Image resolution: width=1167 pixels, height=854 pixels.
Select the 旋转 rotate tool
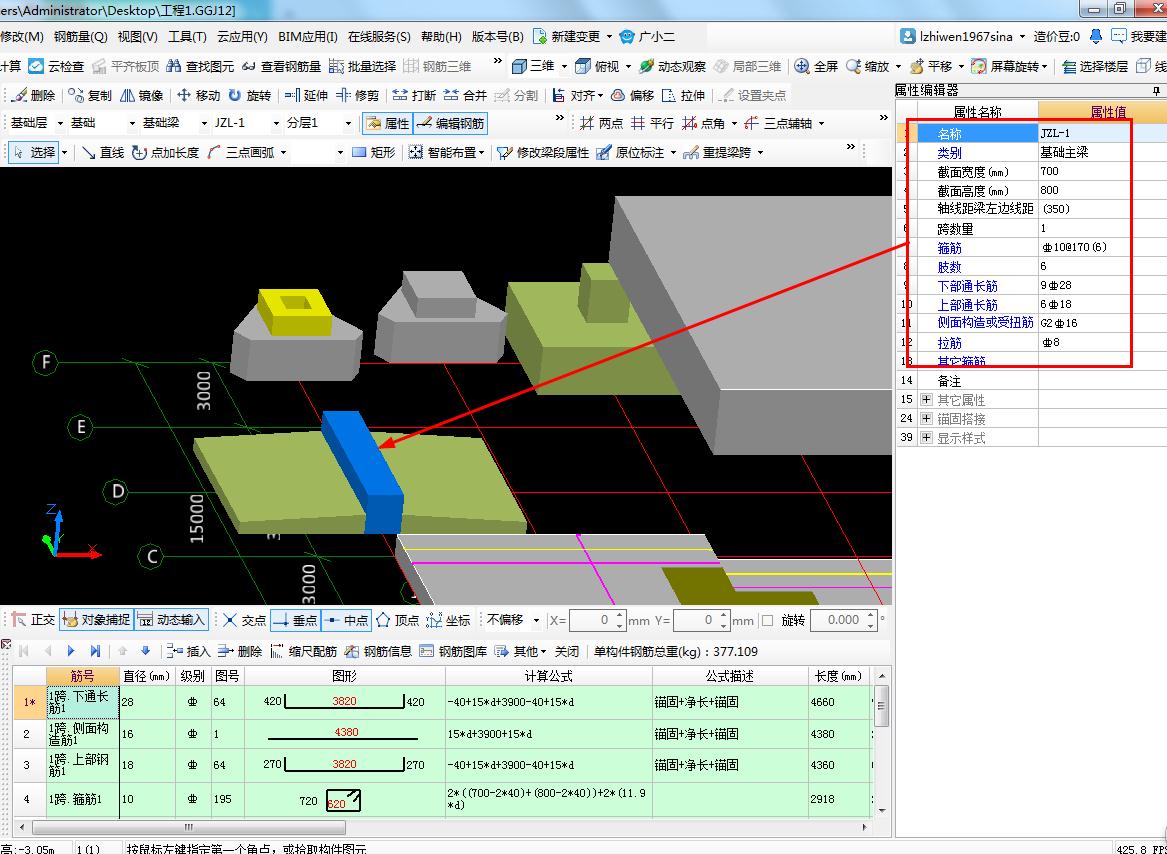pyautogui.click(x=250, y=95)
